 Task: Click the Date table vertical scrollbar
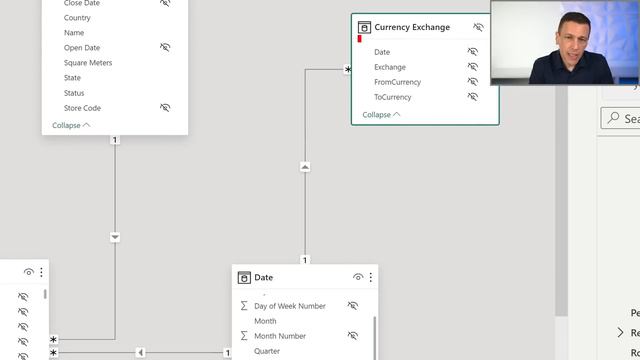coord(375,338)
